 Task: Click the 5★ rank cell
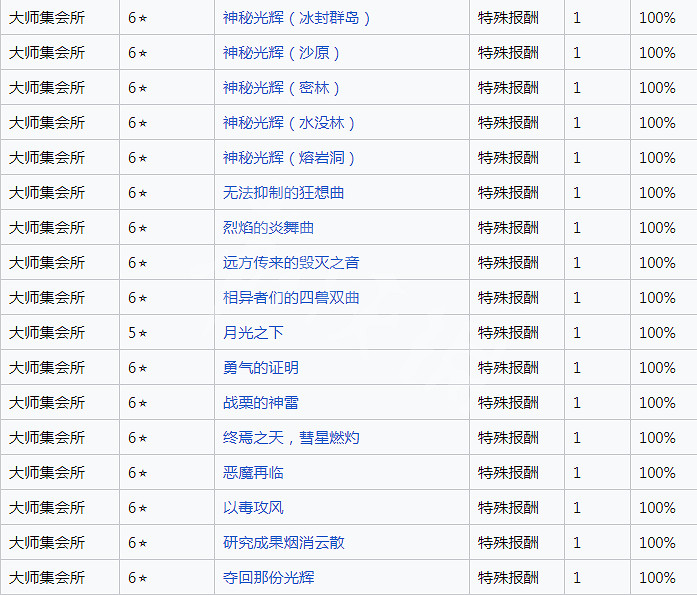coord(138,333)
